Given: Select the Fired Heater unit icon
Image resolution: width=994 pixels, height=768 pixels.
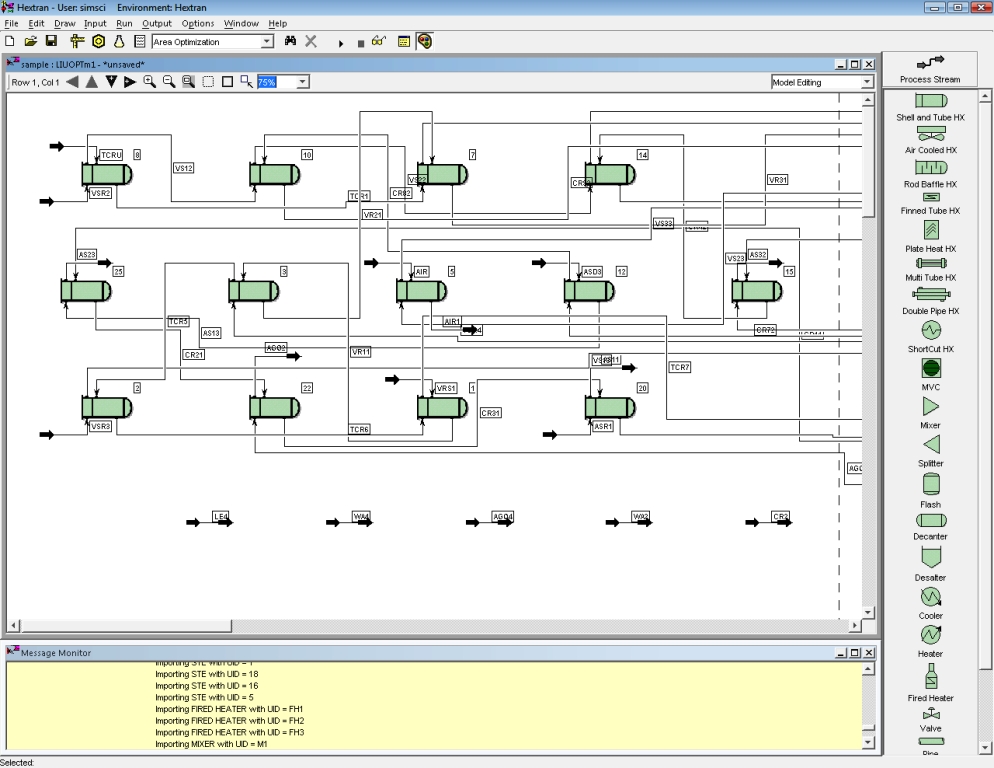Looking at the screenshot, I should click(931, 676).
